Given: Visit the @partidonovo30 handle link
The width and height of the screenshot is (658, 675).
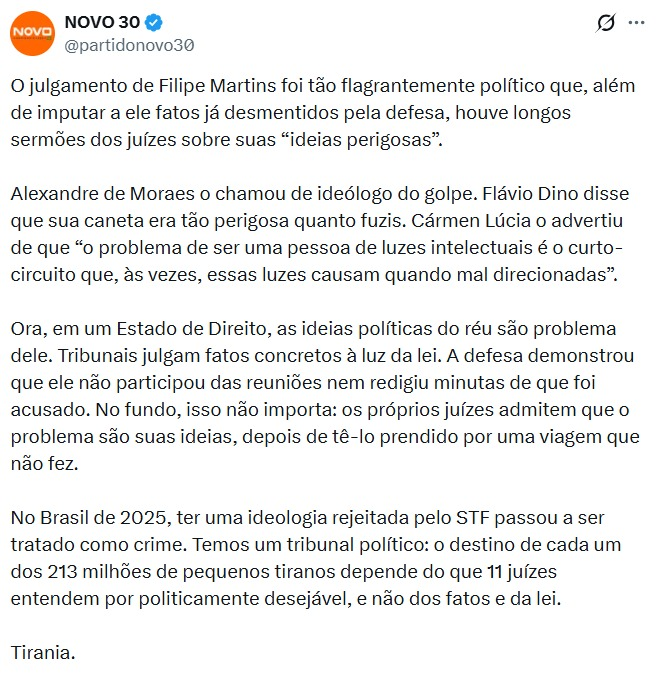Looking at the screenshot, I should [129, 44].
